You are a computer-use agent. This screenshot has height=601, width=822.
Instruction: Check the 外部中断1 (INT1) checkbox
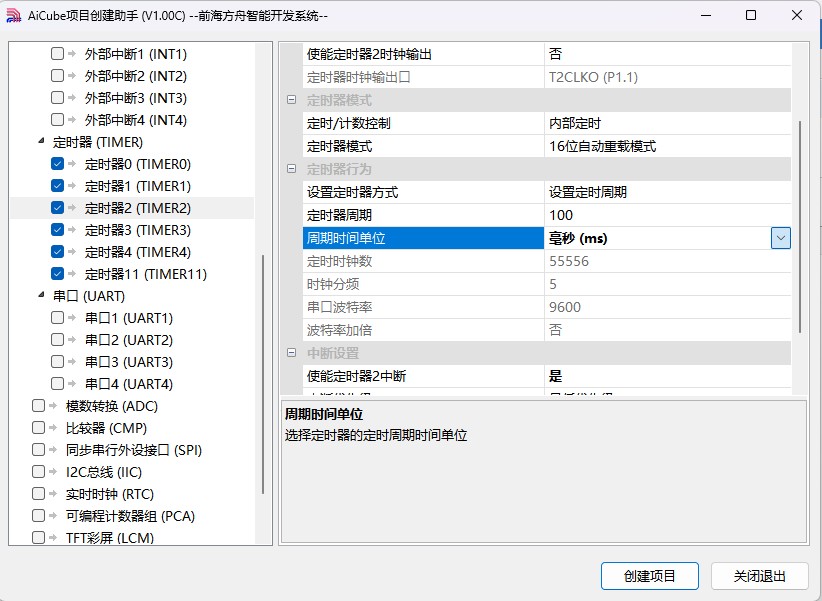58,53
